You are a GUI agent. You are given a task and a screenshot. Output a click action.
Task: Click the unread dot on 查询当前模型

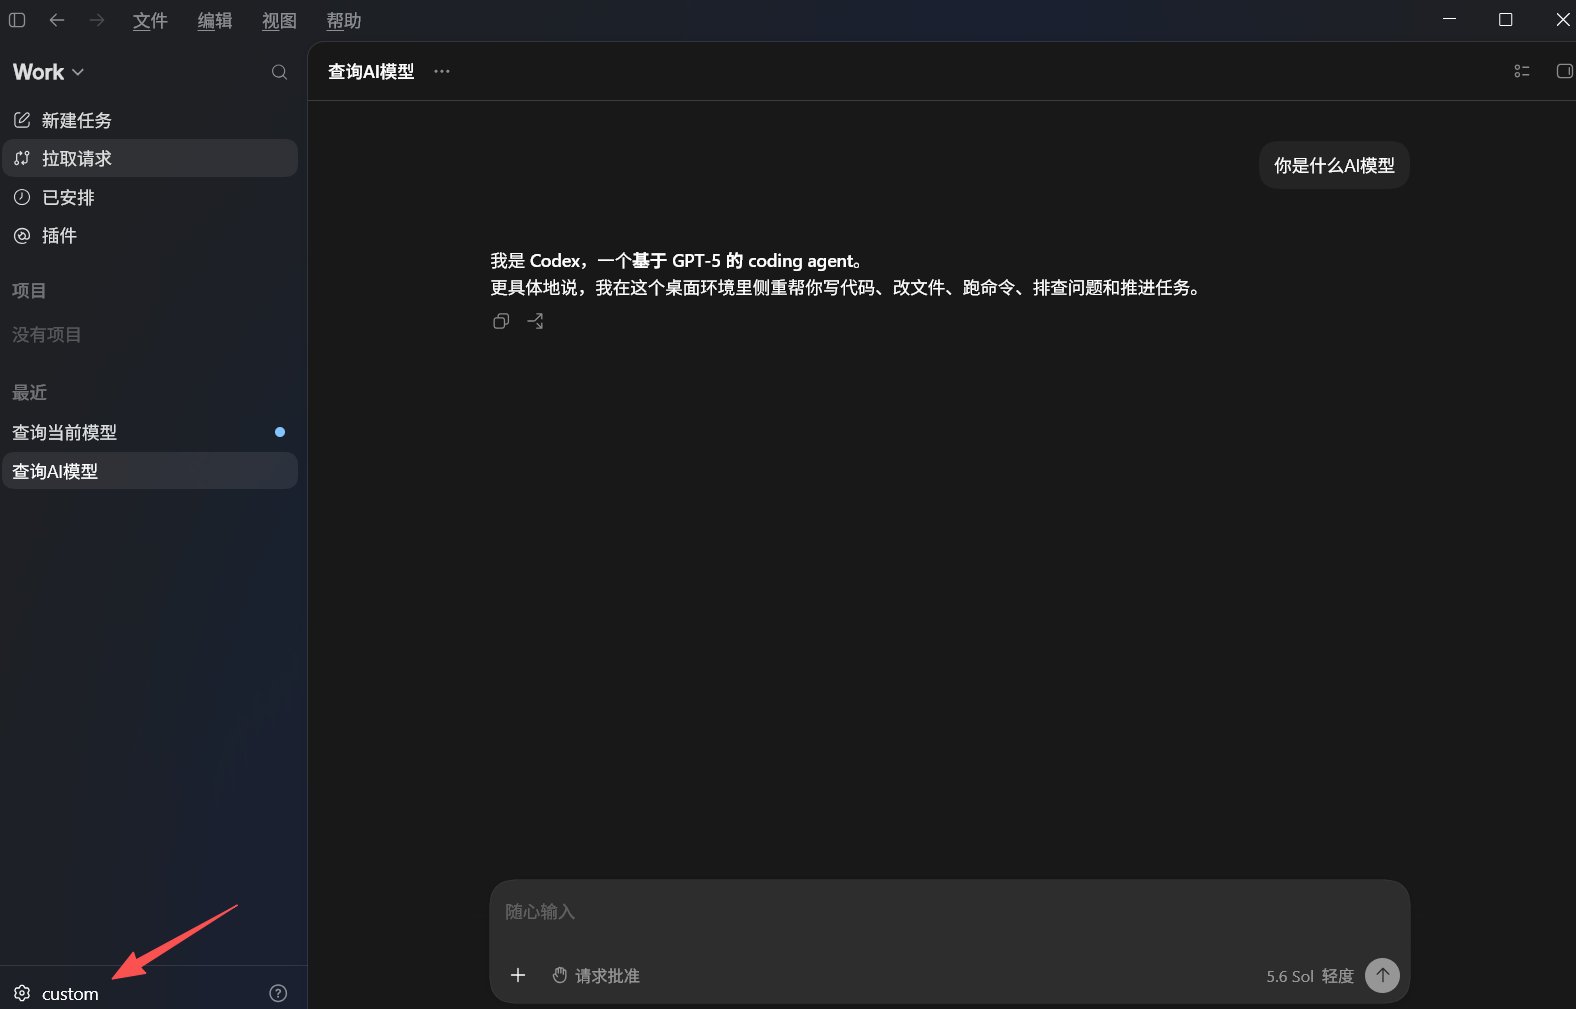[280, 432]
